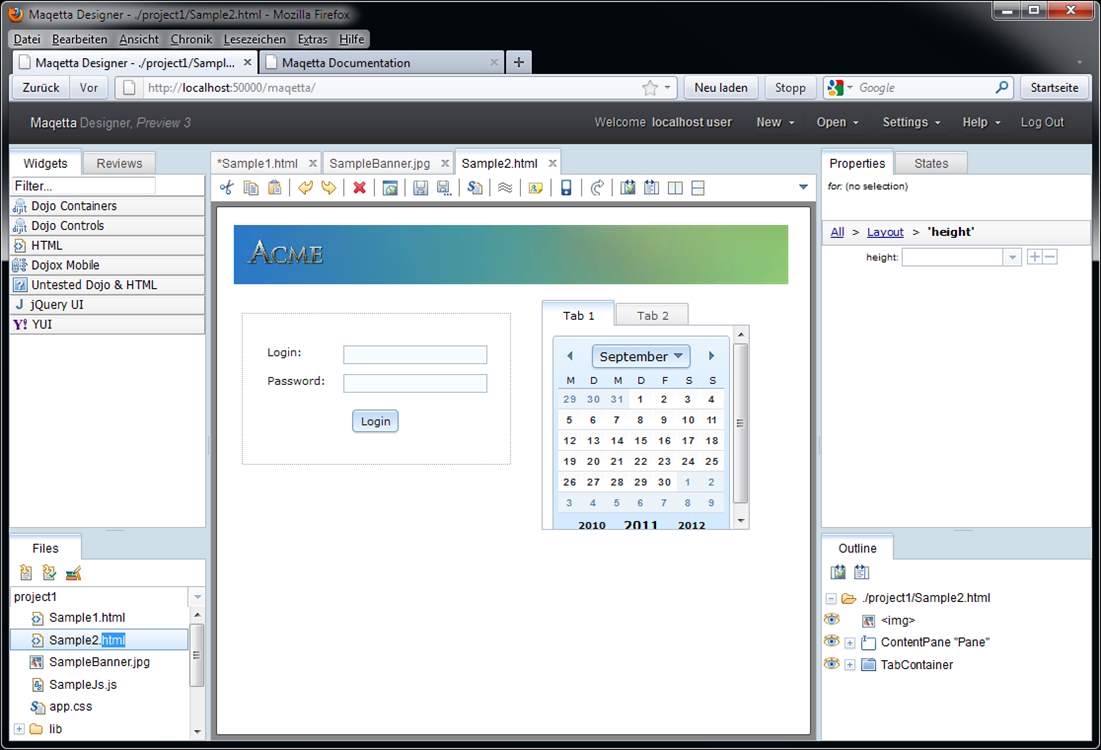Click the yellow sticky note review icon

point(535,188)
